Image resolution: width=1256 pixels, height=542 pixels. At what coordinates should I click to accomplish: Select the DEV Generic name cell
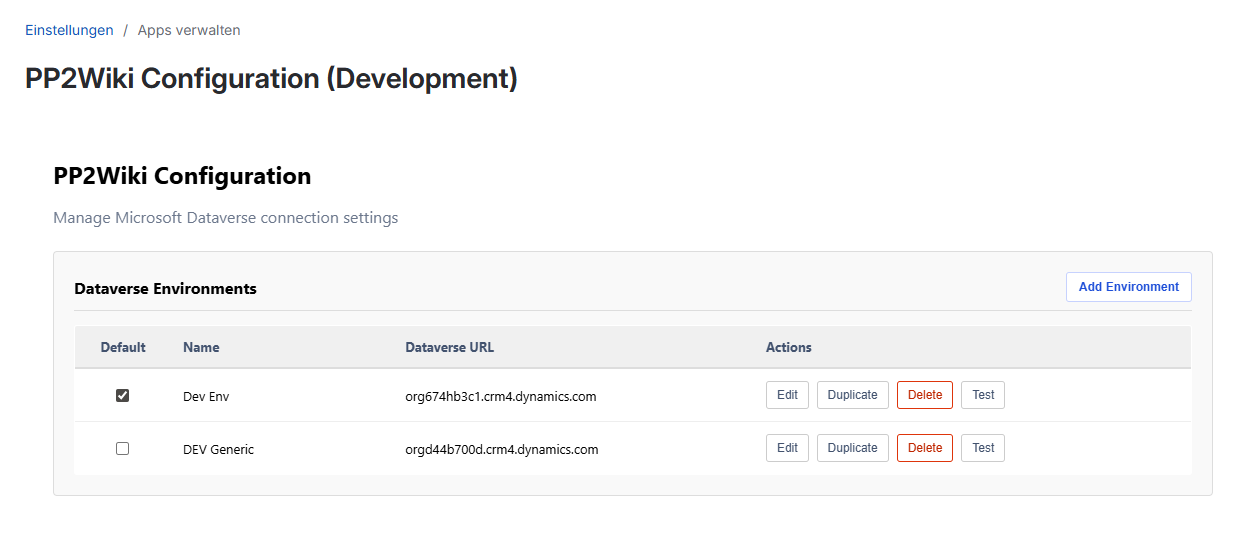[218, 449]
